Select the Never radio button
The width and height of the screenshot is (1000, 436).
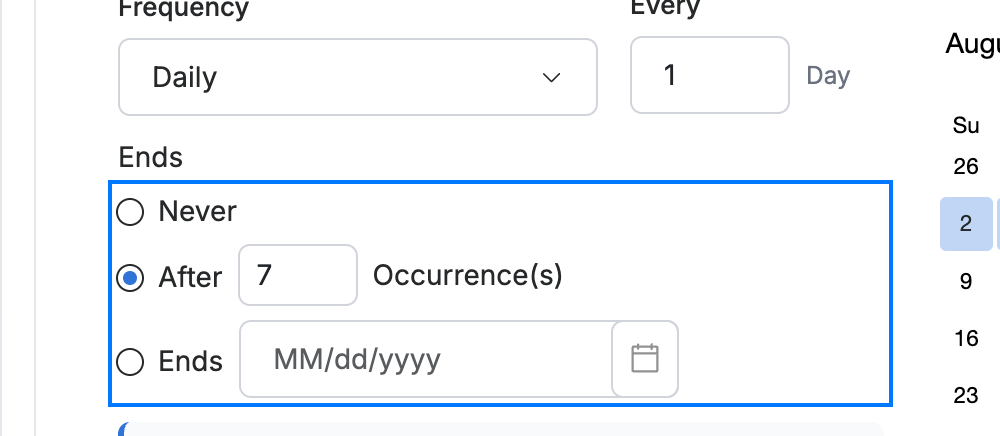[130, 212]
